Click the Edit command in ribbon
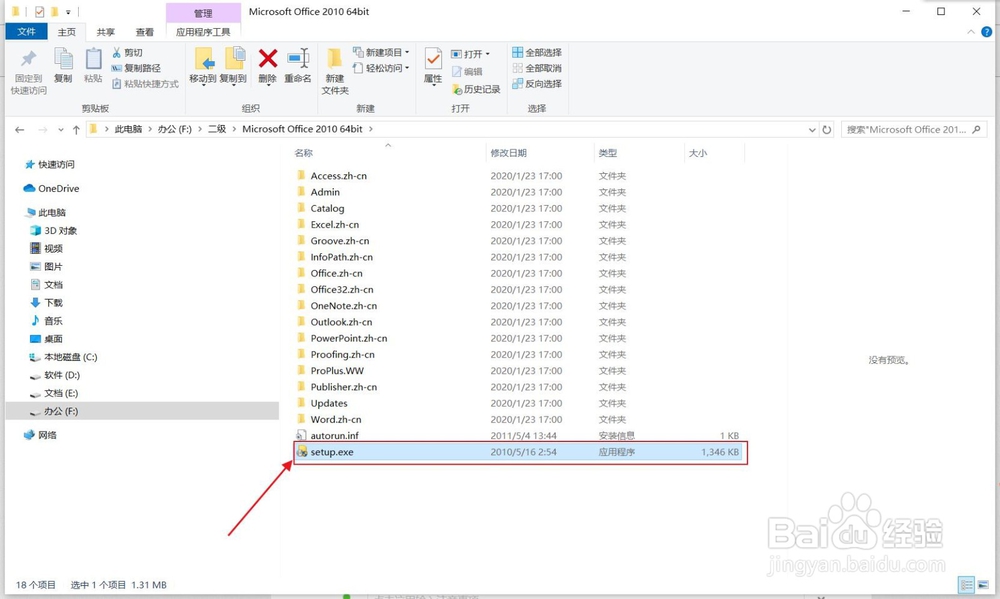Image resolution: width=1000 pixels, height=599 pixels. [x=467, y=71]
